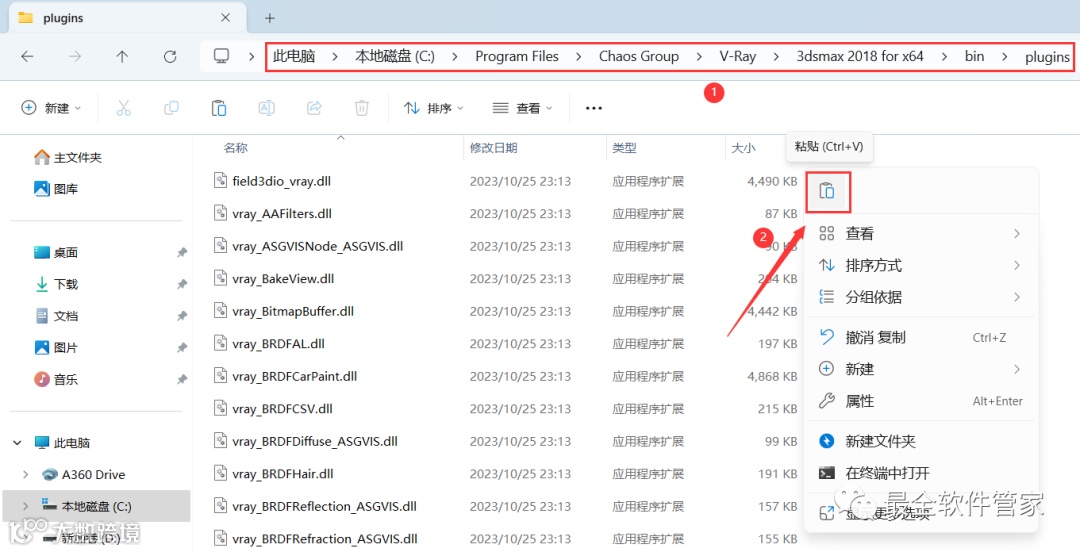The image size is (1080, 552).
Task: Expand the 本地磁盘 (C:) tree node
Action: pos(25,506)
